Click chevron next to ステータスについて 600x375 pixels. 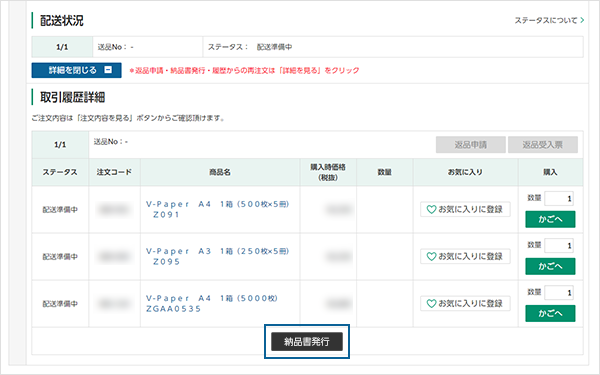pos(582,20)
